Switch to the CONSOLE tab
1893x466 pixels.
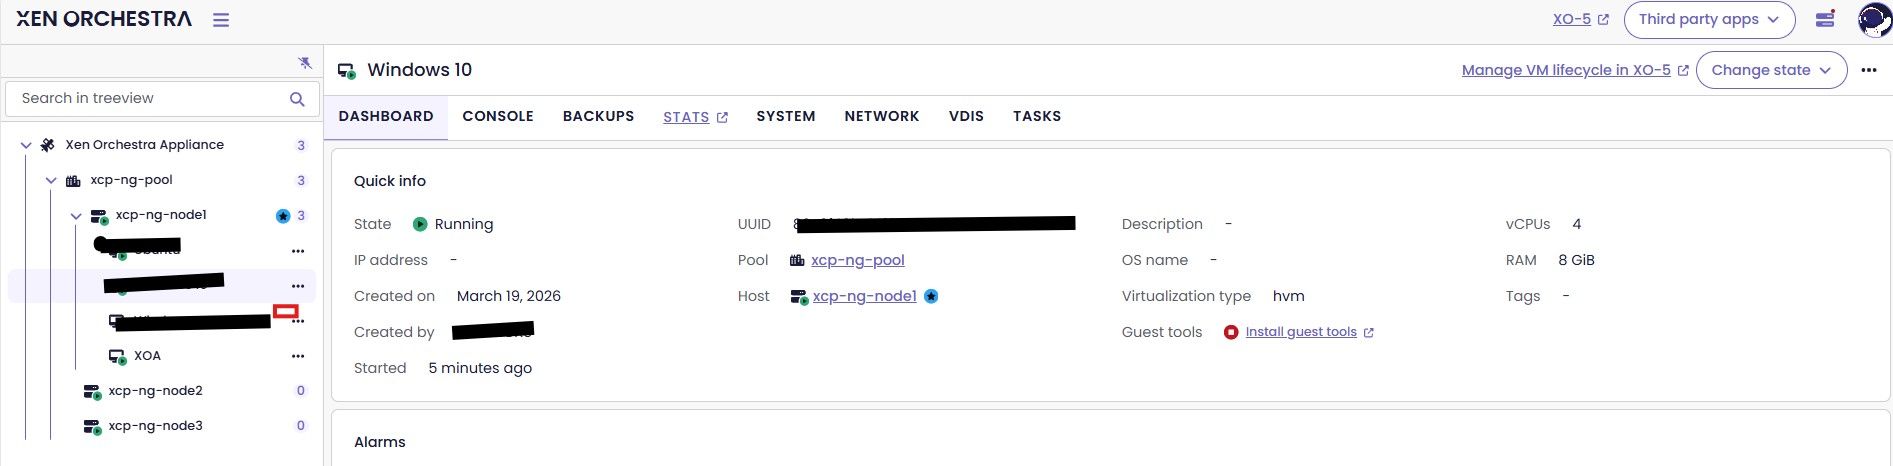498,116
